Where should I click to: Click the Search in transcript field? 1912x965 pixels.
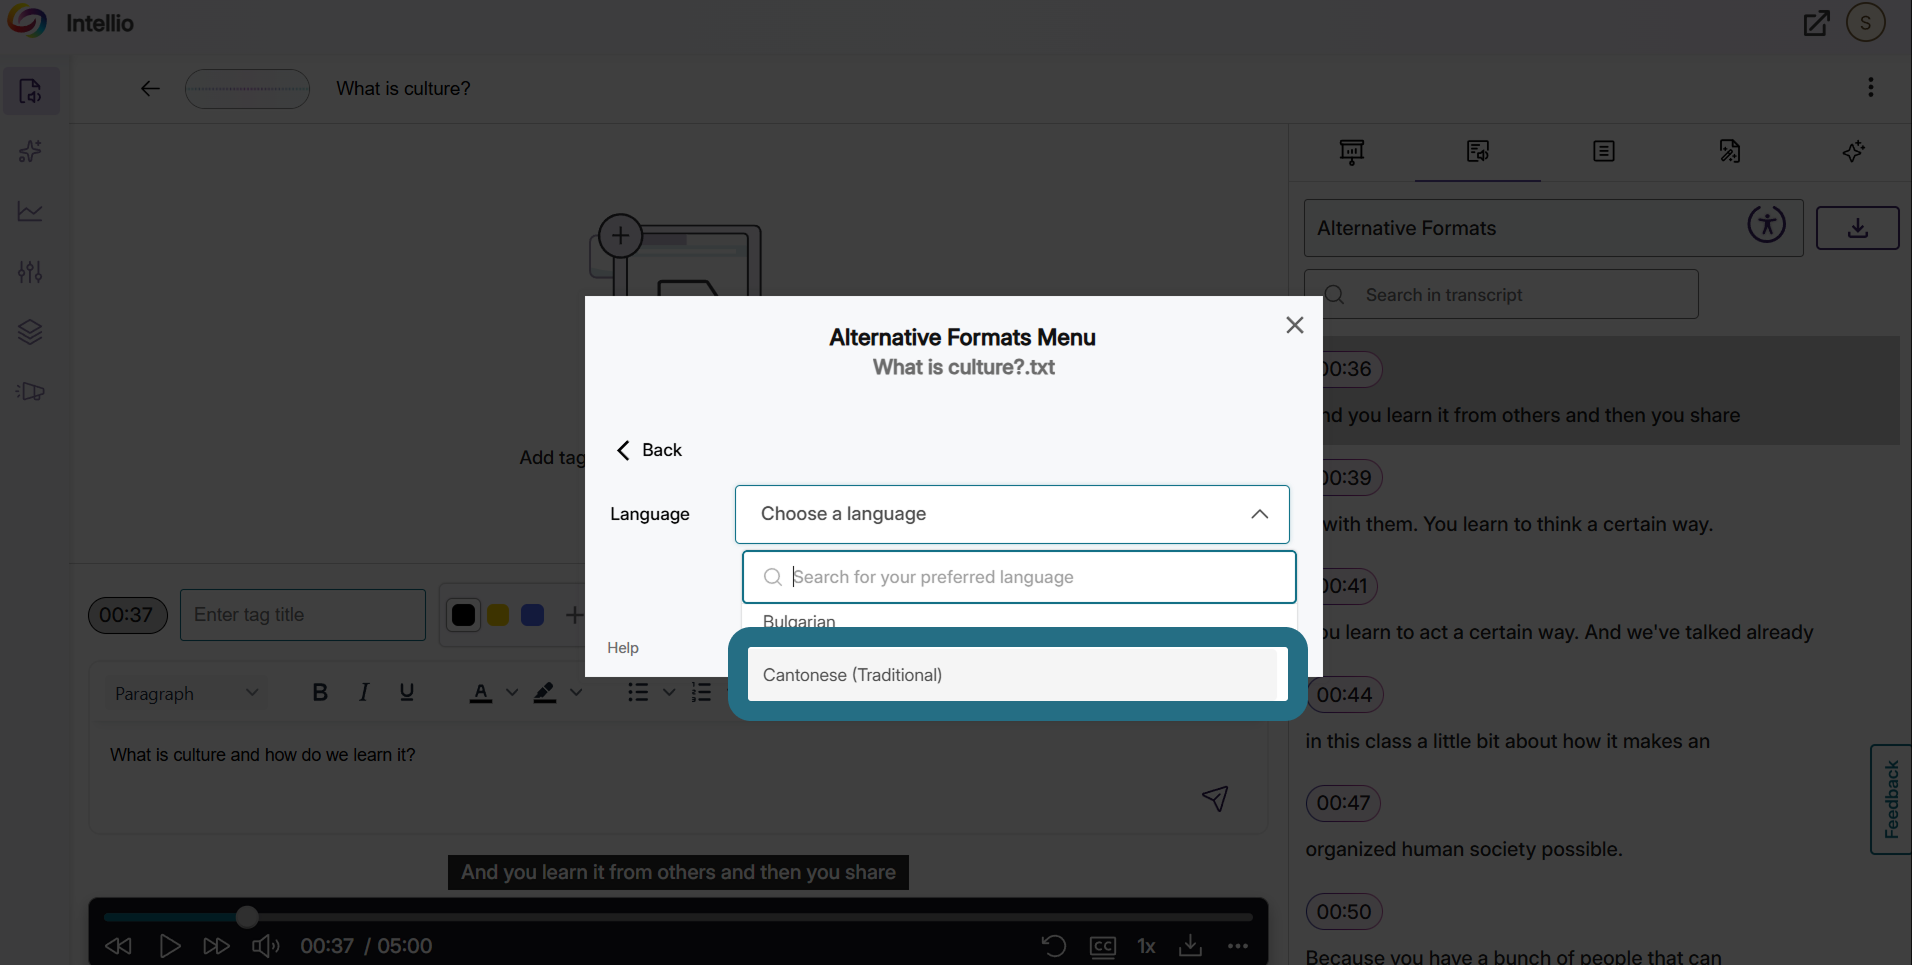(x=1501, y=295)
